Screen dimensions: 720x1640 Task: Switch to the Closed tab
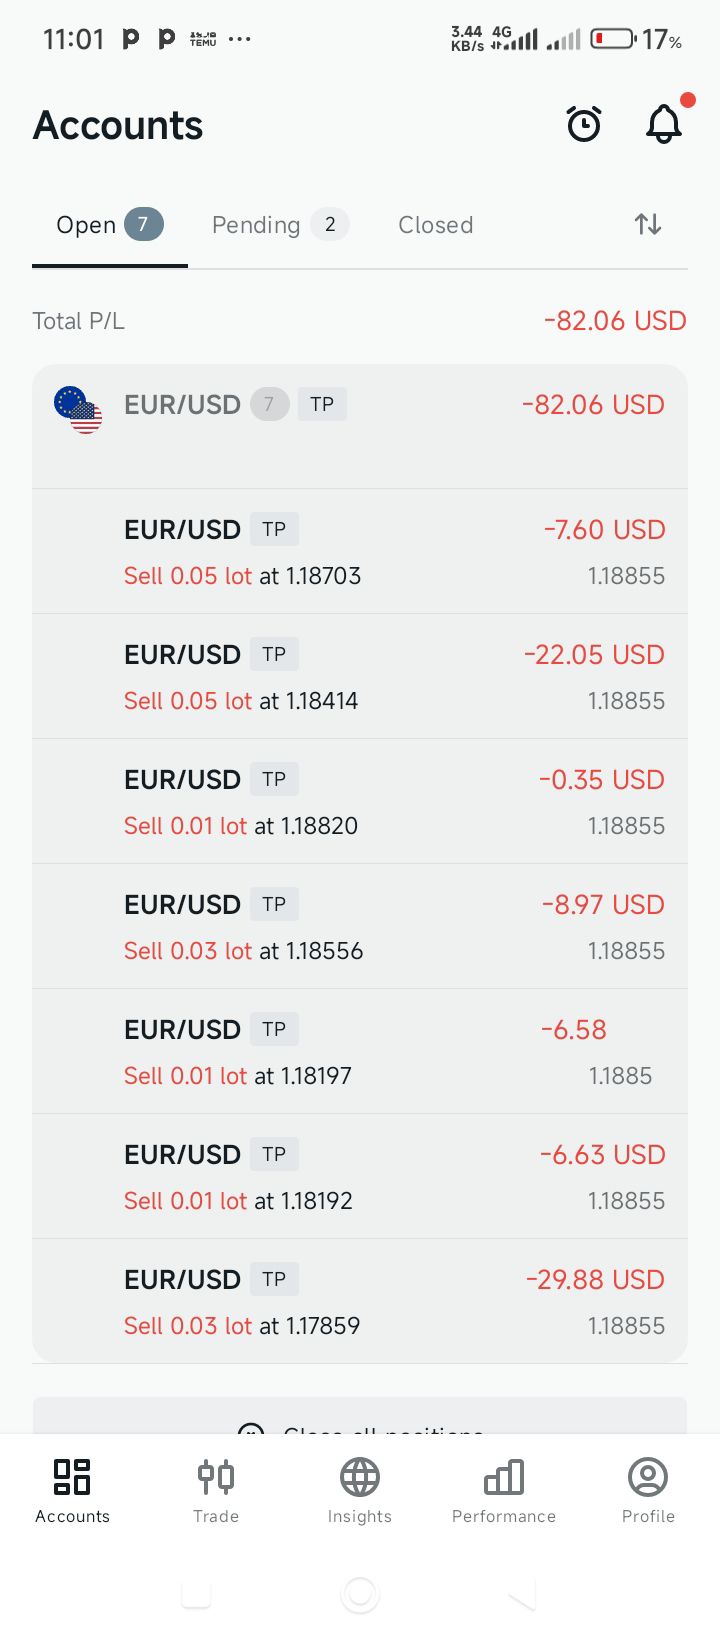pyautogui.click(x=435, y=225)
